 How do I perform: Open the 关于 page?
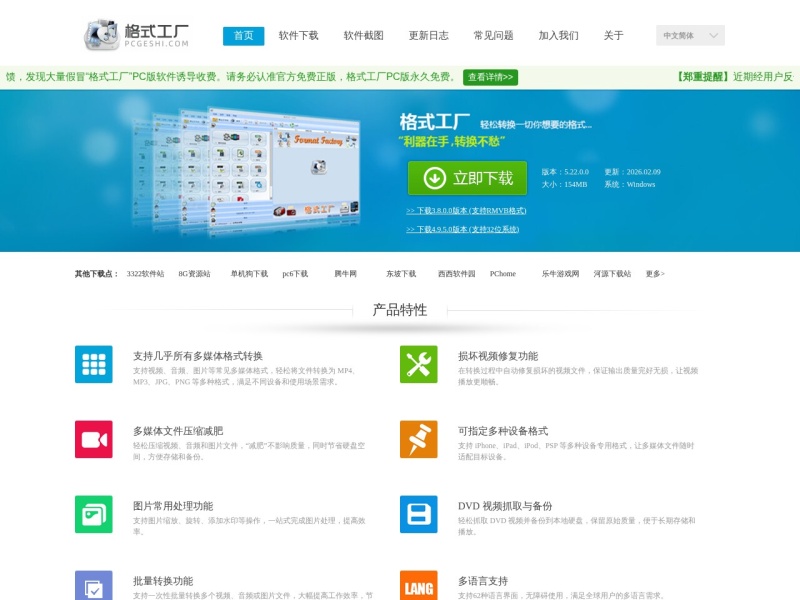(613, 36)
